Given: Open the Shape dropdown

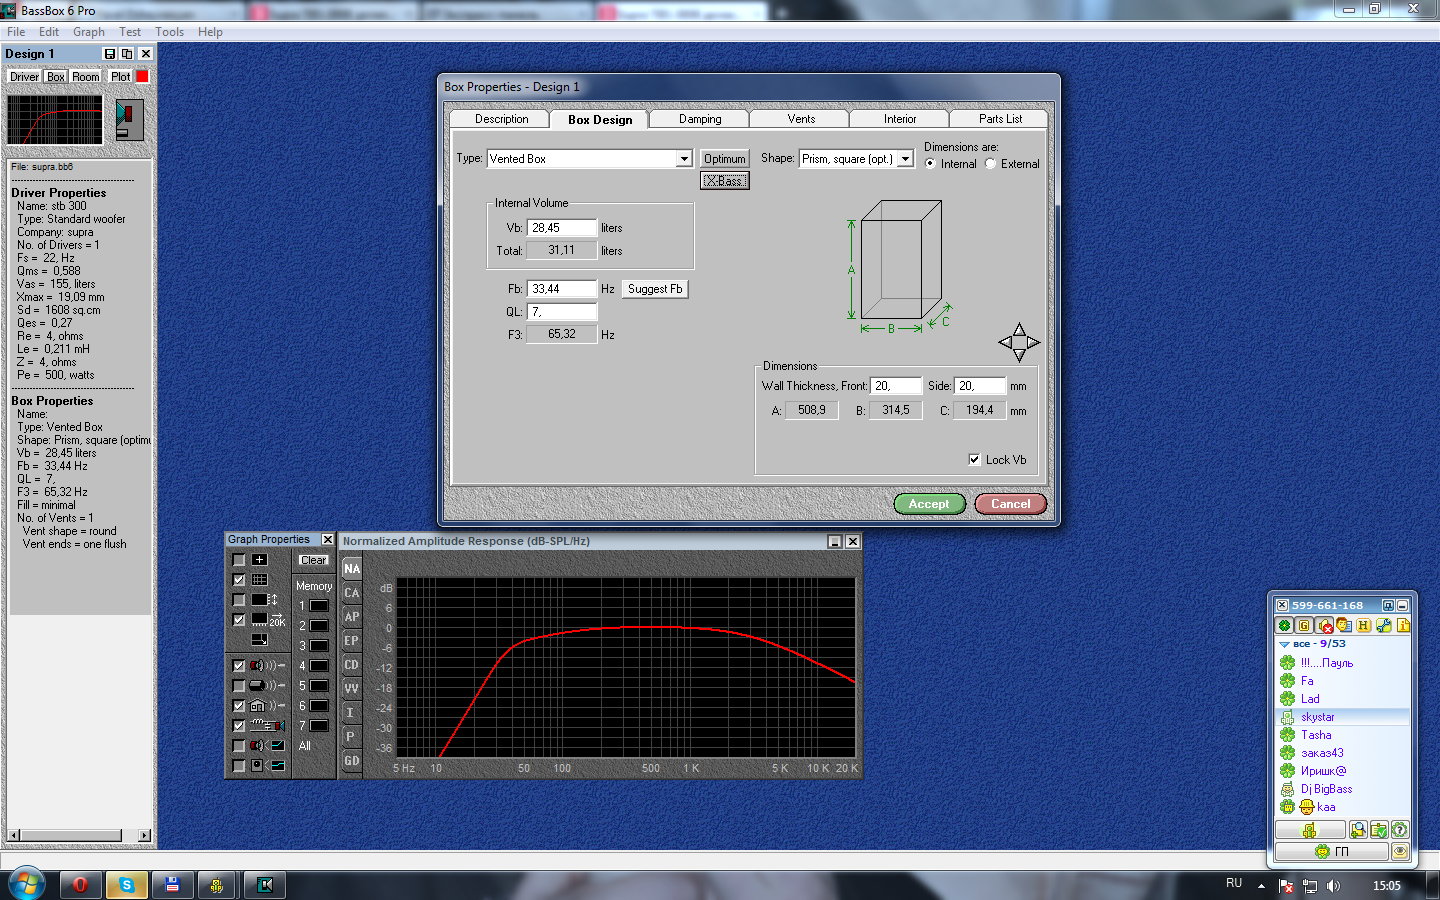Looking at the screenshot, I should coord(905,159).
